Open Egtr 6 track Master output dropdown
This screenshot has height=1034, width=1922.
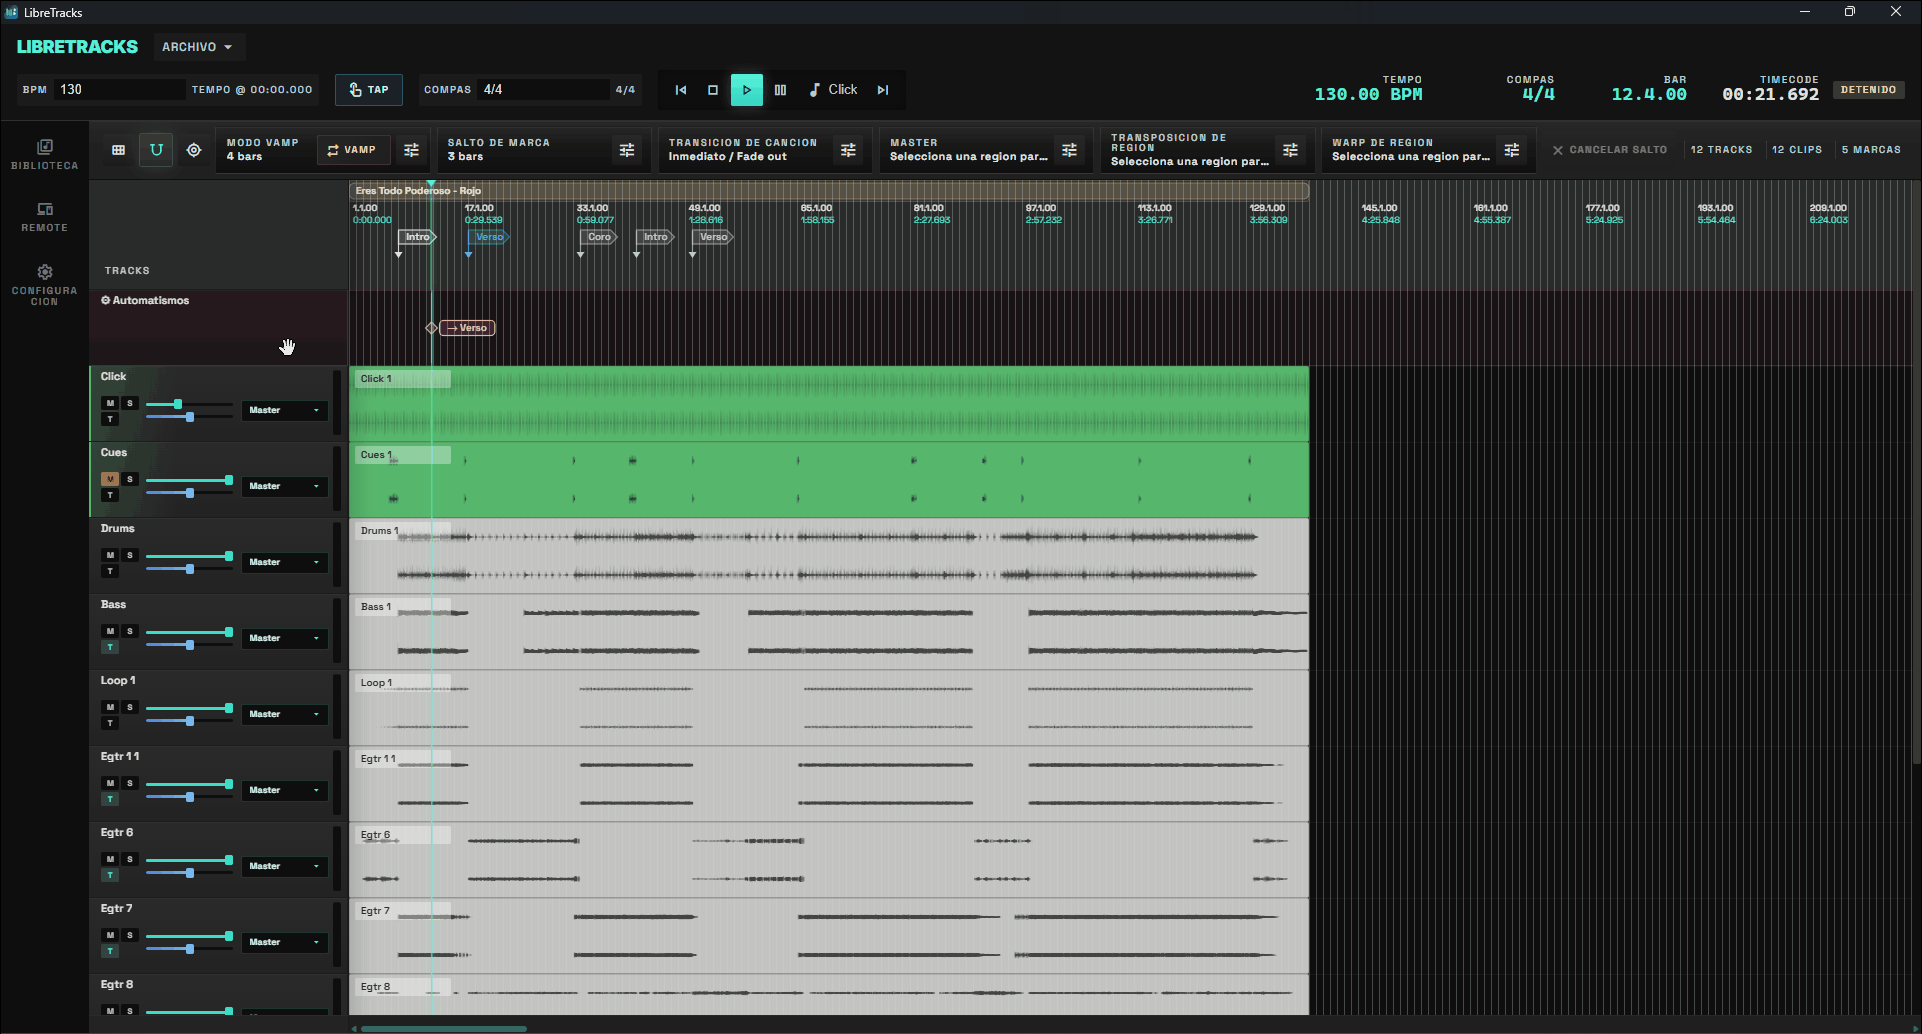point(284,866)
